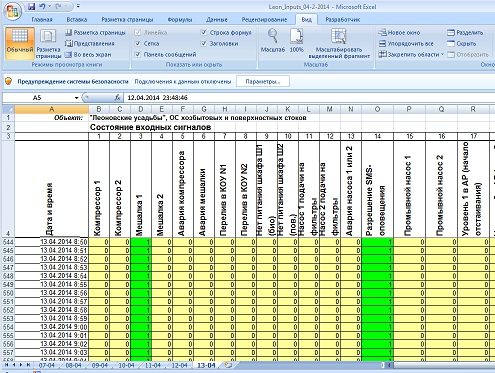
Task: Select cell with 13.04.2014 9:00
Action: 51,327
